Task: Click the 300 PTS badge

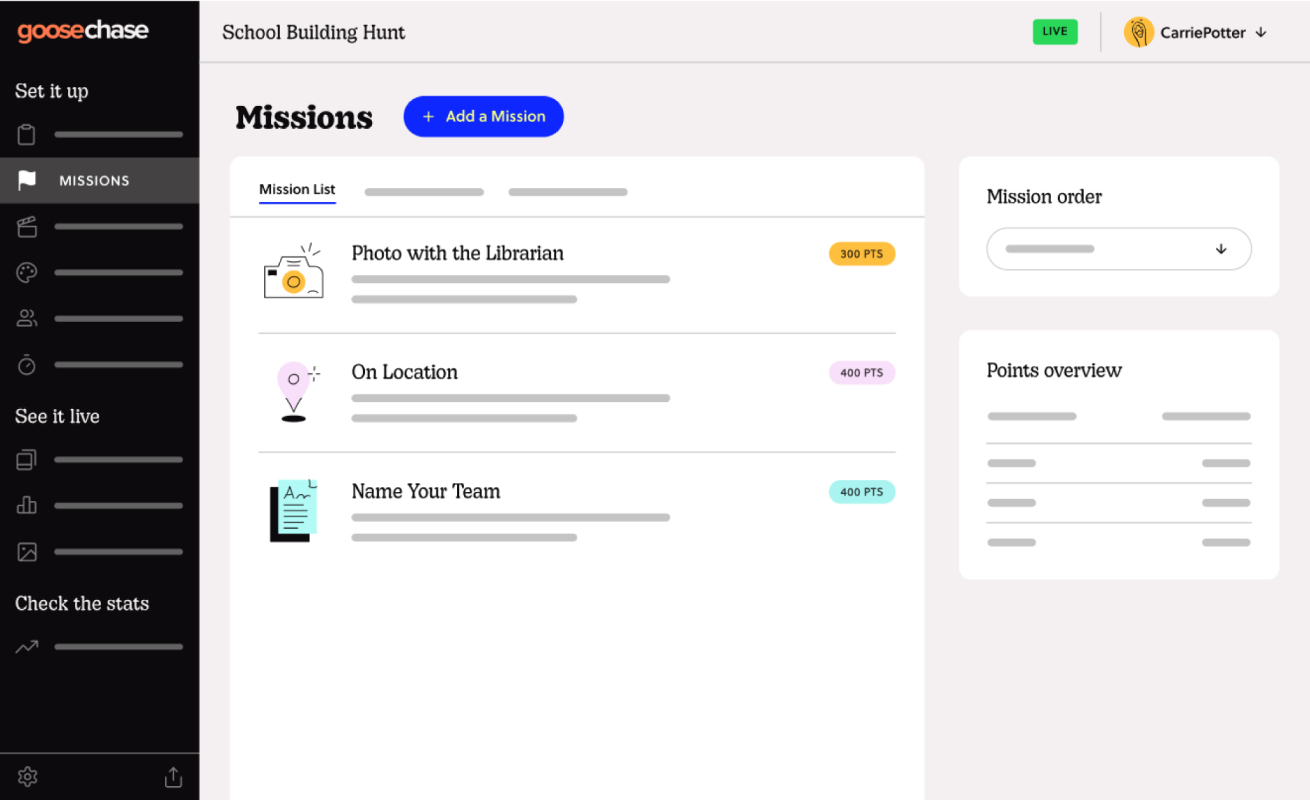Action: (862, 254)
